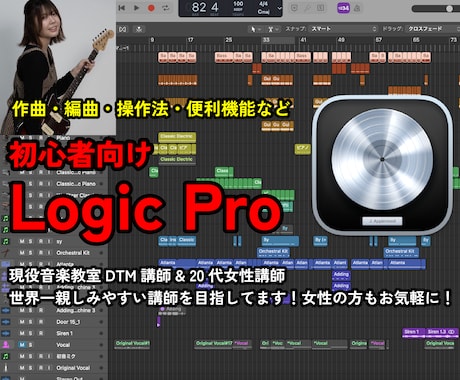This screenshot has width=460, height=380.
Task: Click the master volume slider knob
Action: click(x=449, y=9)
